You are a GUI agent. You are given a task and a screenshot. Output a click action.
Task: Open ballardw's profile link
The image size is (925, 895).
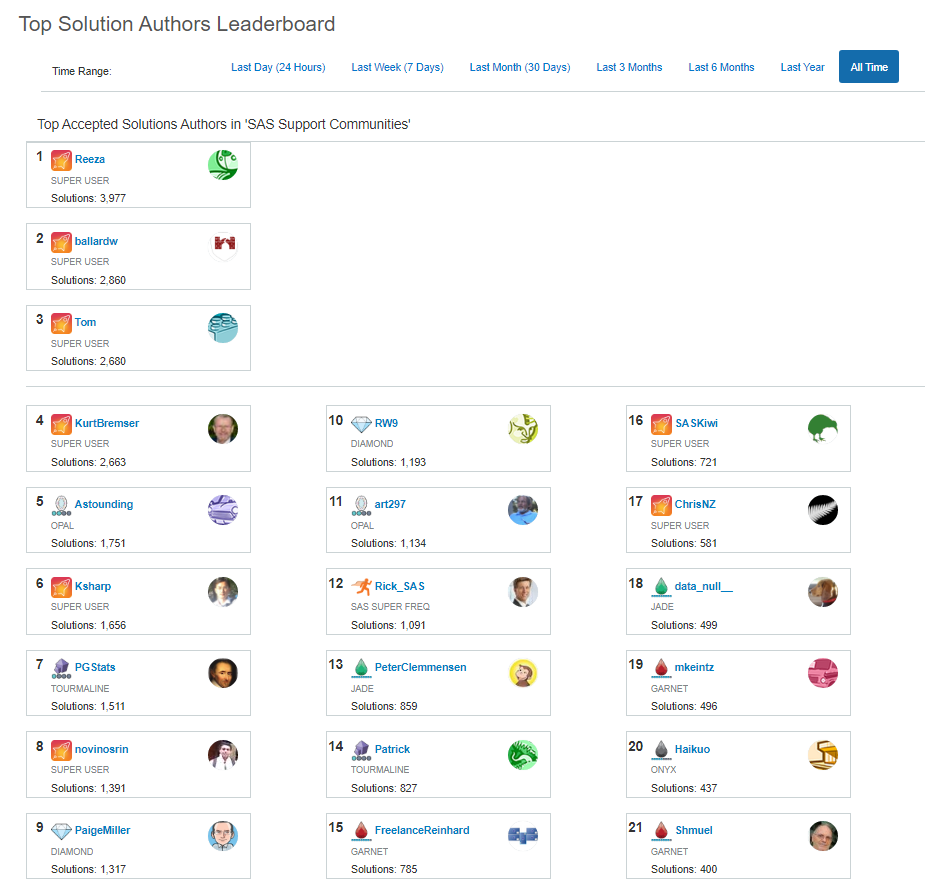[x=96, y=241]
